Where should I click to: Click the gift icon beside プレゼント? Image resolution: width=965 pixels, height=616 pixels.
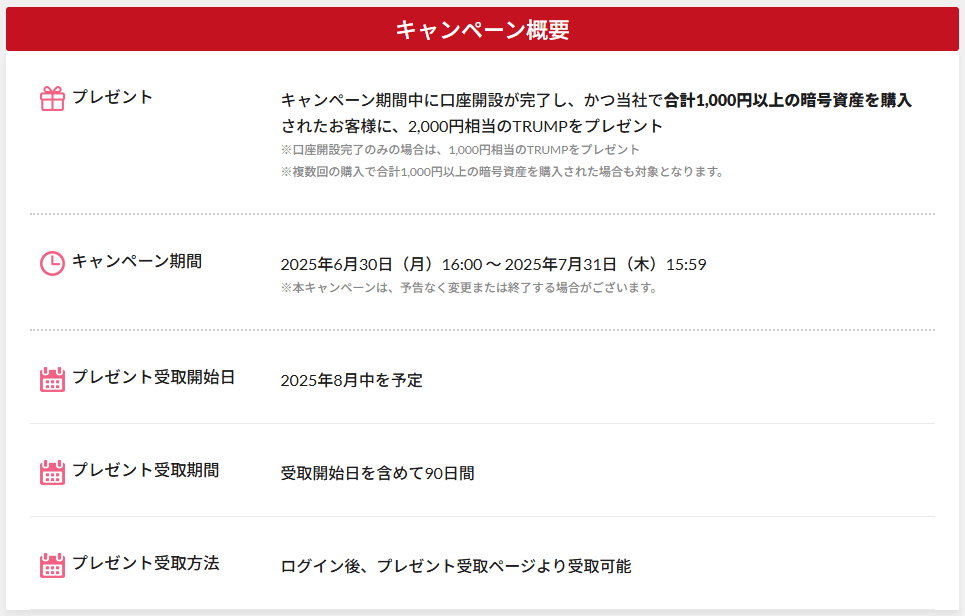coord(52,98)
